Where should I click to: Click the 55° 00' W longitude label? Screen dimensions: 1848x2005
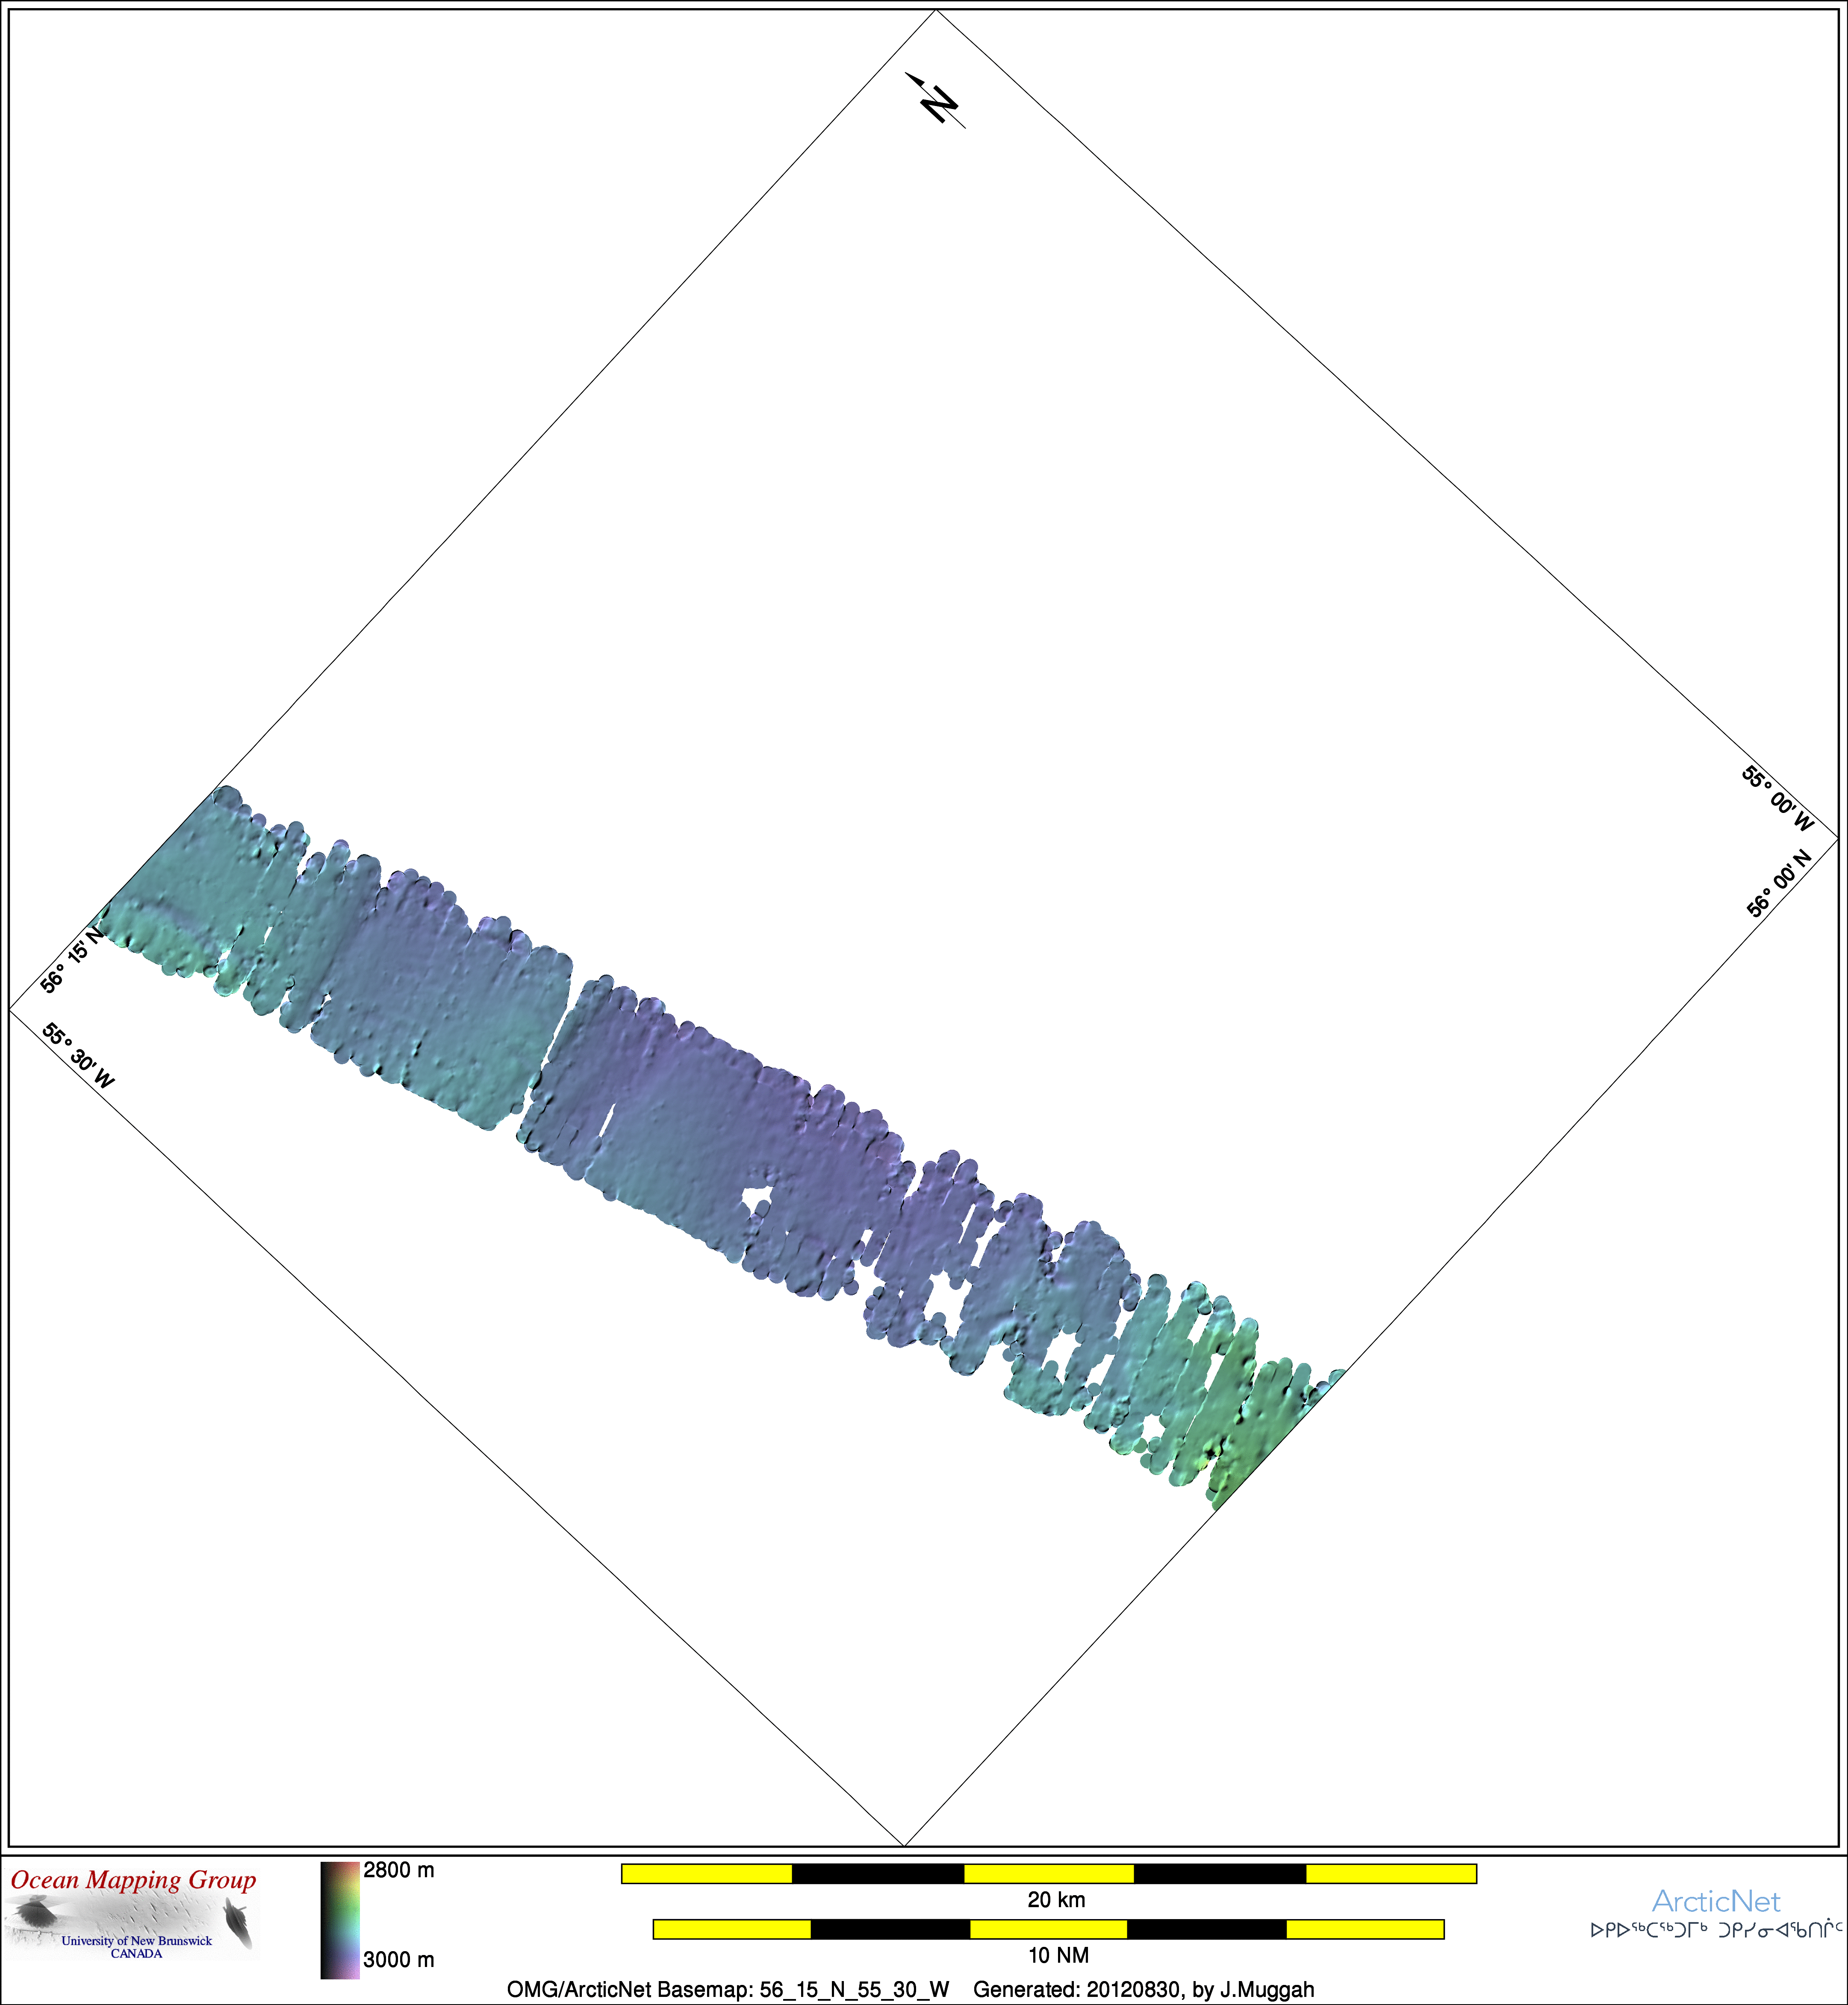tap(1777, 799)
